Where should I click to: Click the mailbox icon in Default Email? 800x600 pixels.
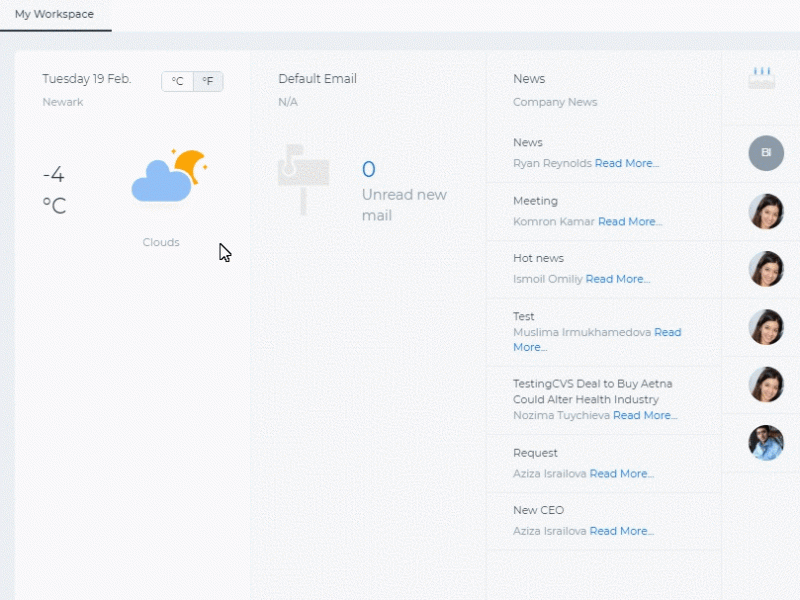303,180
